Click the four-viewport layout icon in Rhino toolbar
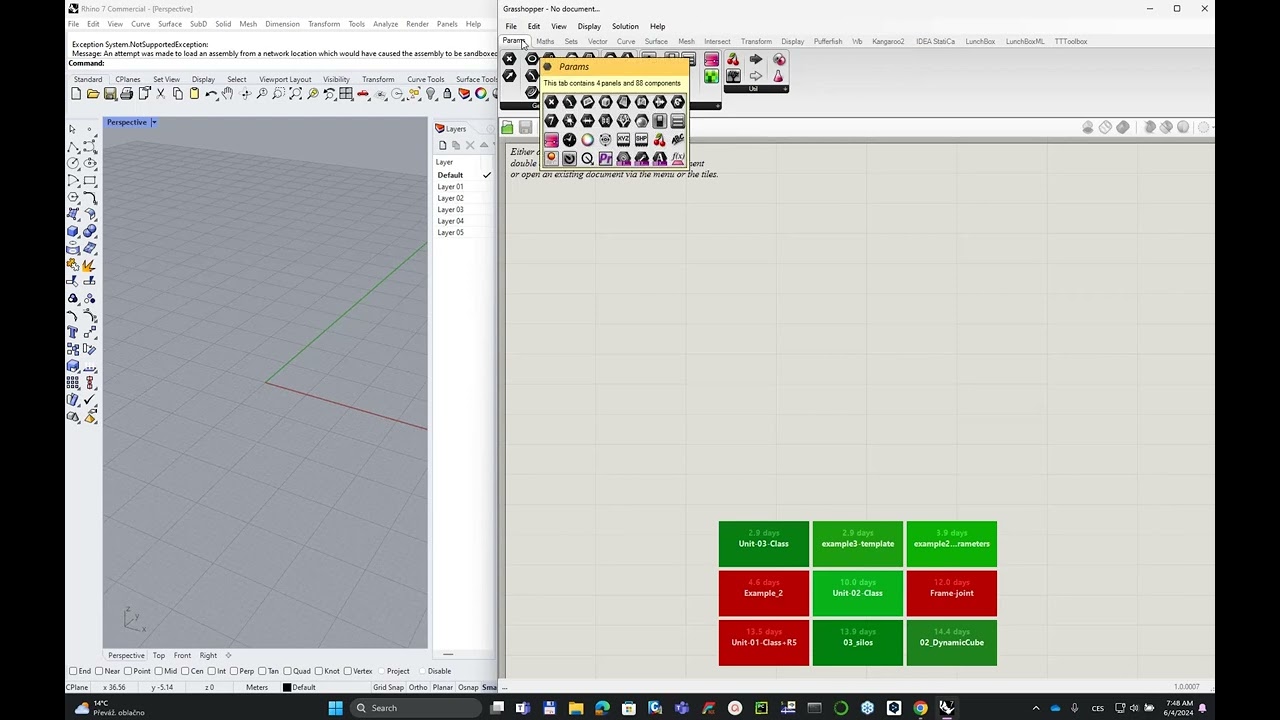Image resolution: width=1280 pixels, height=720 pixels. (x=346, y=94)
